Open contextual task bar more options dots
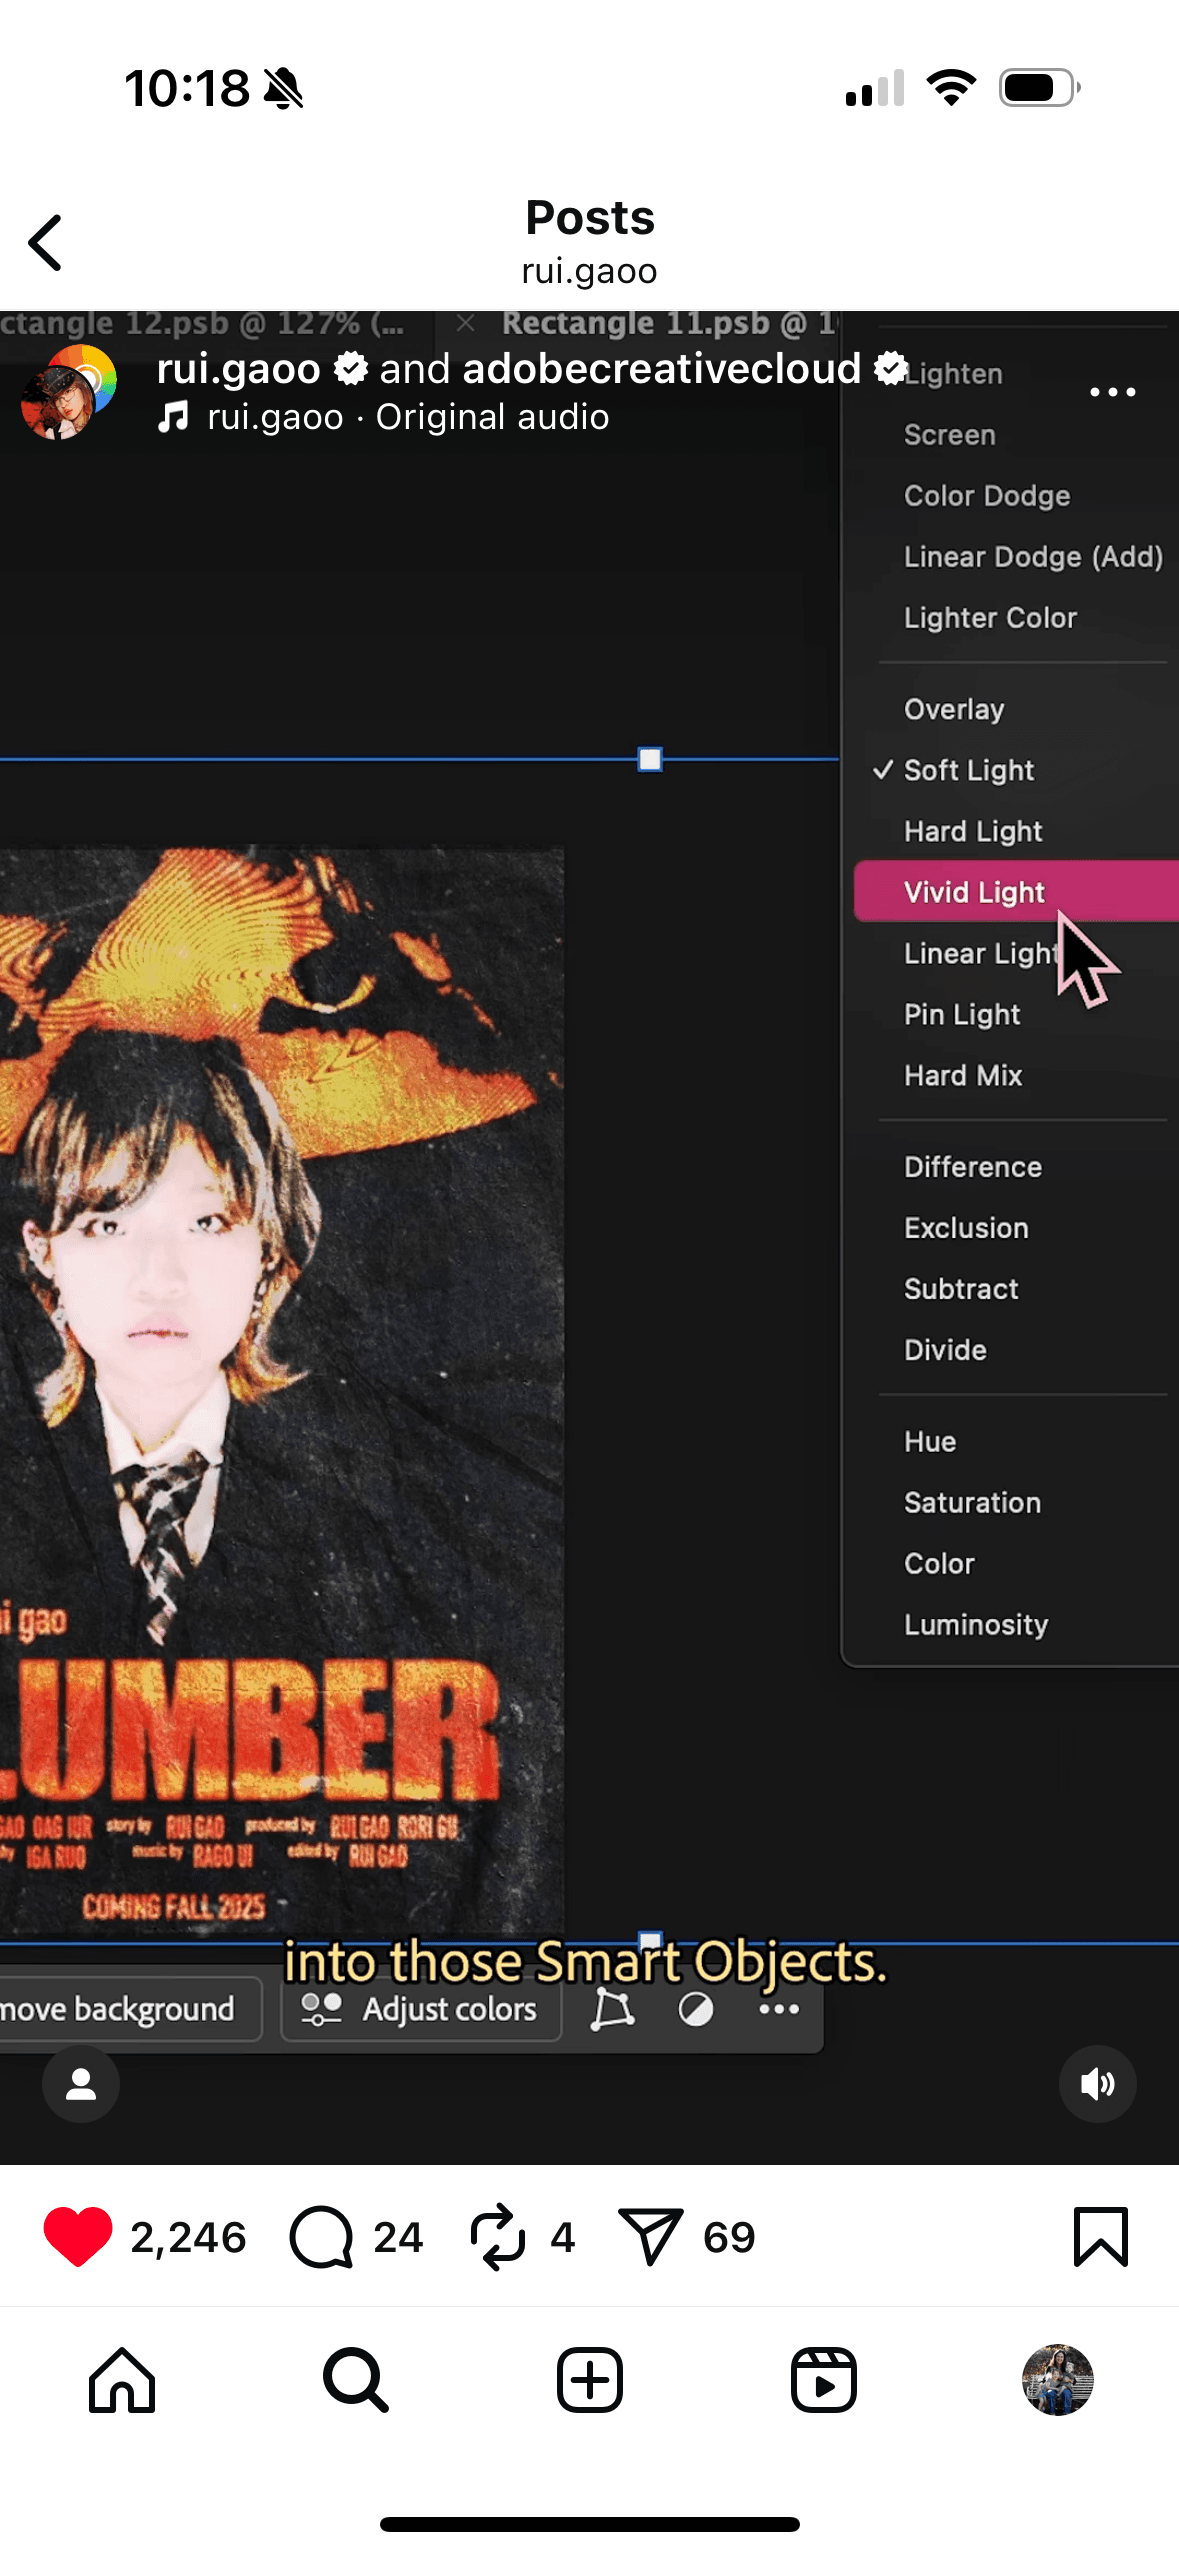 point(779,2009)
